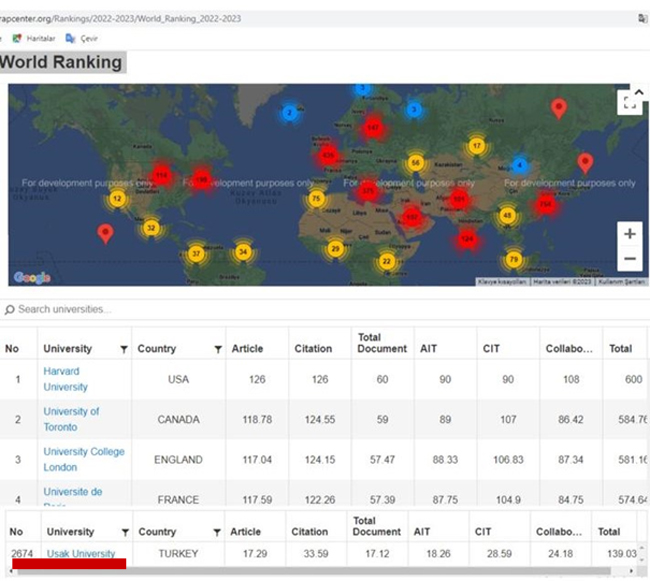Collapse the map using the up chevron
Screen dimensions: 650x581
click(x=639, y=92)
